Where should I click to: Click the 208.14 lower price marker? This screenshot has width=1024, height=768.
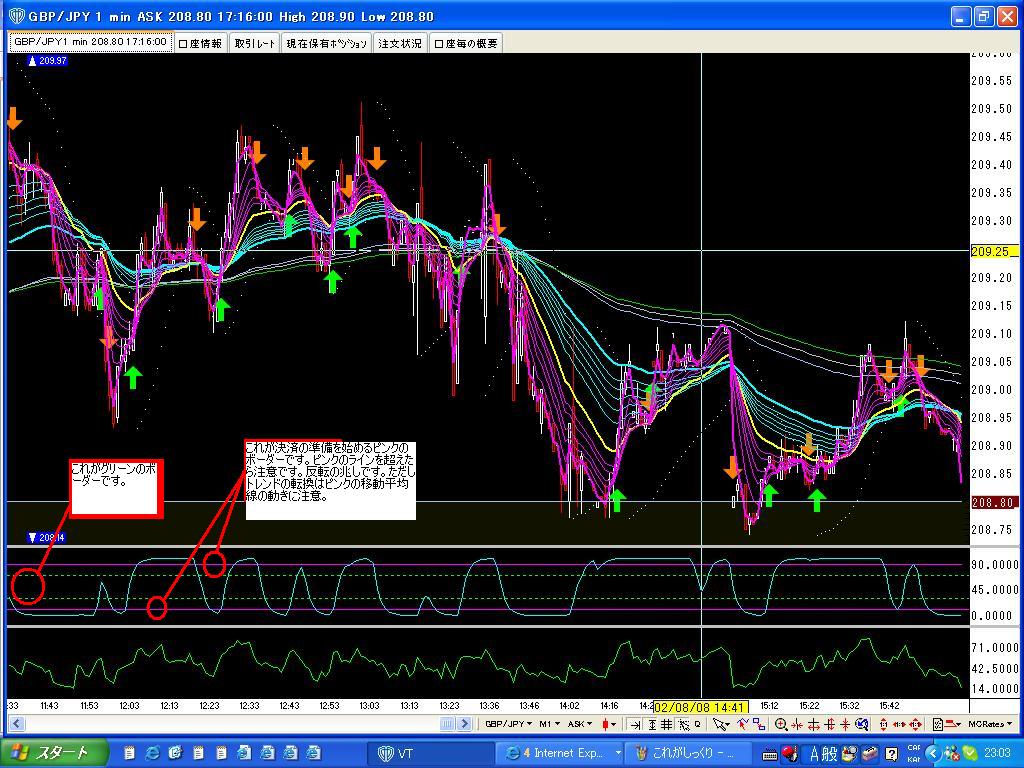[46, 537]
